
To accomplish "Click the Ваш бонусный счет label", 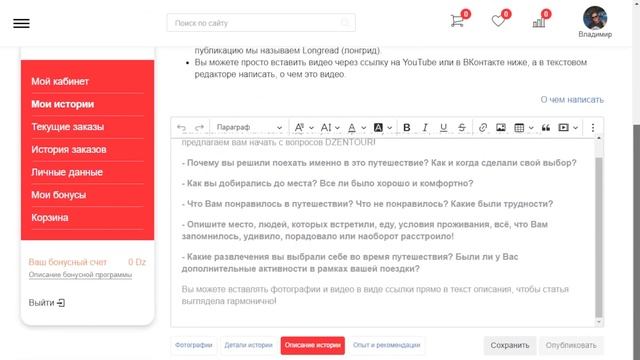I will pos(68,262).
